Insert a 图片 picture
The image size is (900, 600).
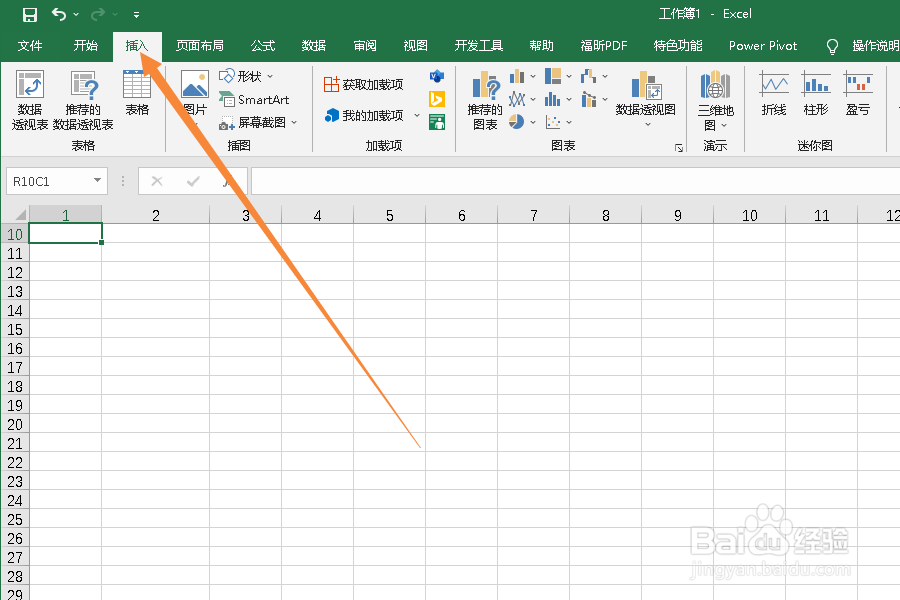coord(195,93)
